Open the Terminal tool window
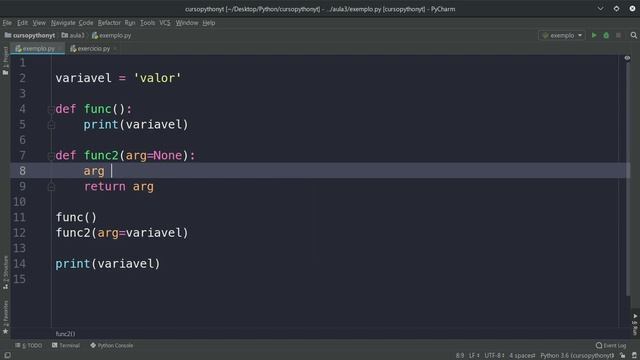 click(66, 345)
